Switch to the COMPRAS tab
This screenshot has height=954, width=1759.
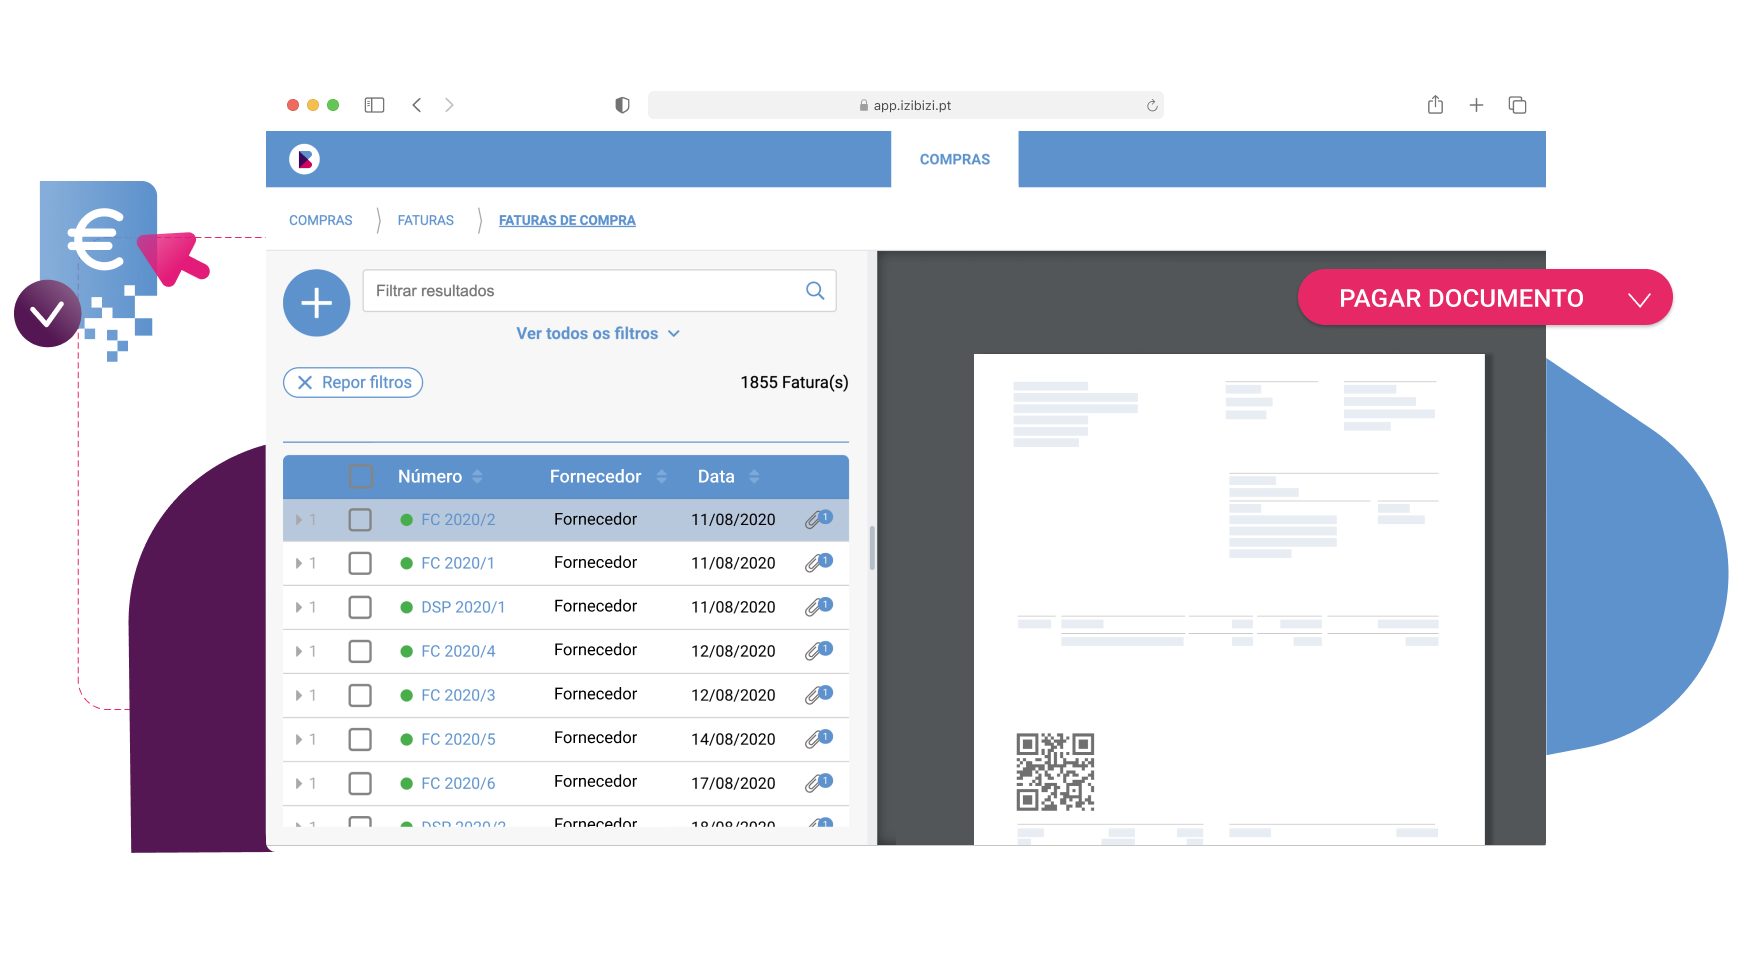coord(954,159)
